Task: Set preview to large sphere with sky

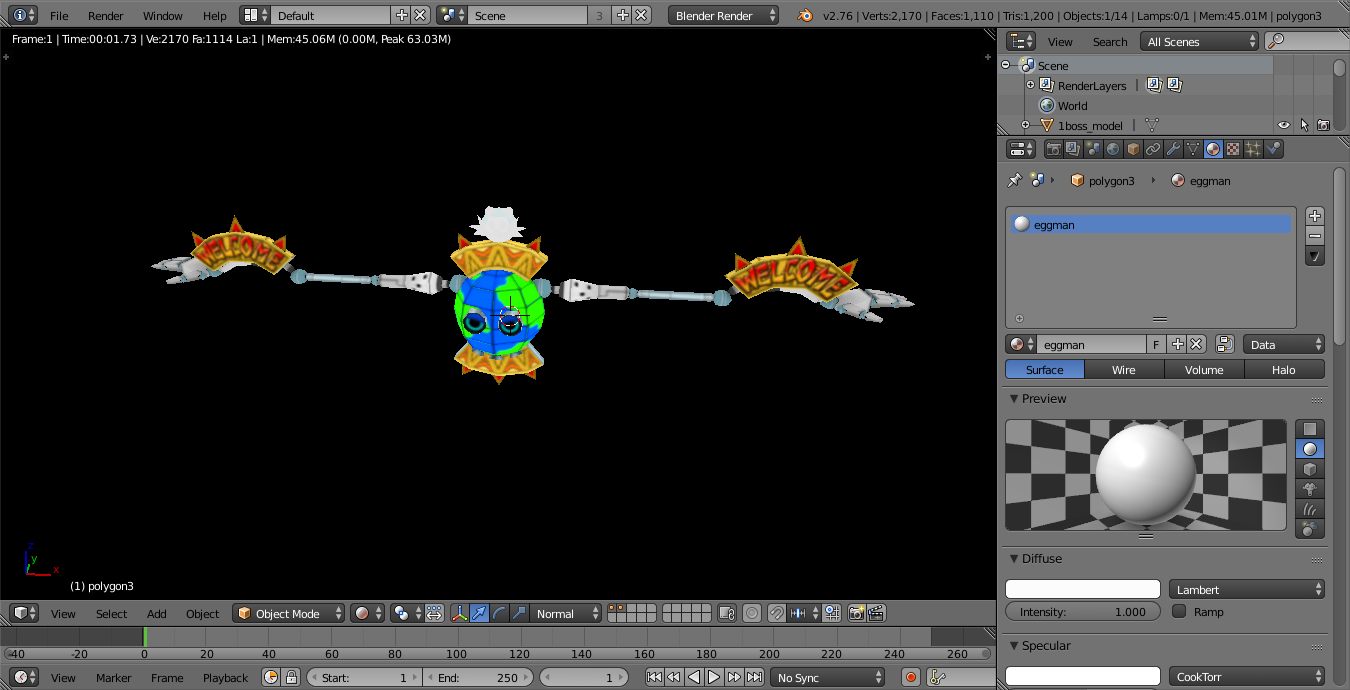Action: [1310, 529]
